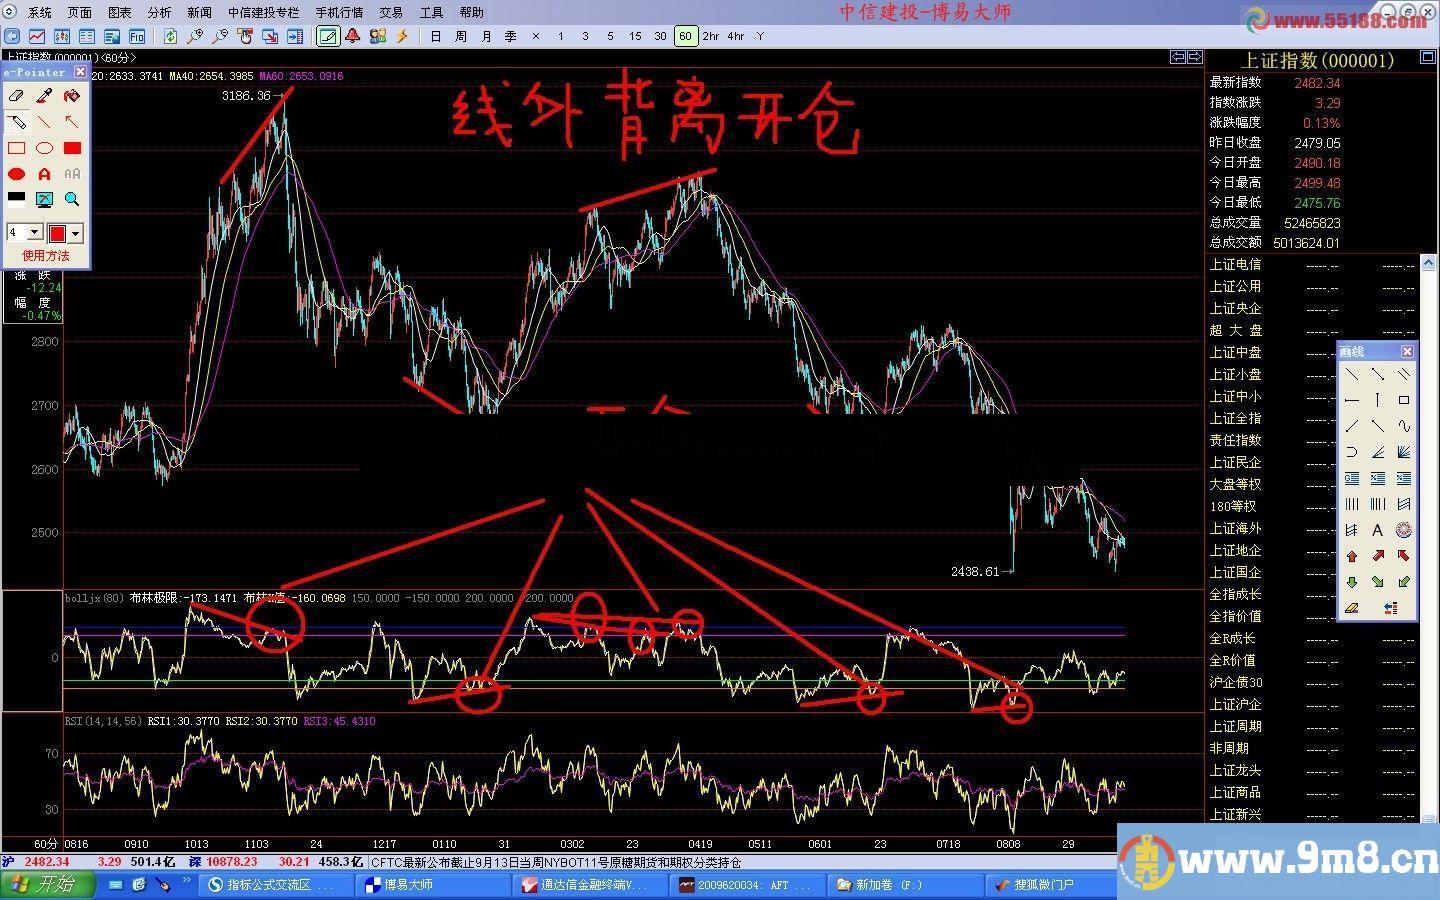Toggle the drawing tools pencil toolbar button

tap(327, 36)
